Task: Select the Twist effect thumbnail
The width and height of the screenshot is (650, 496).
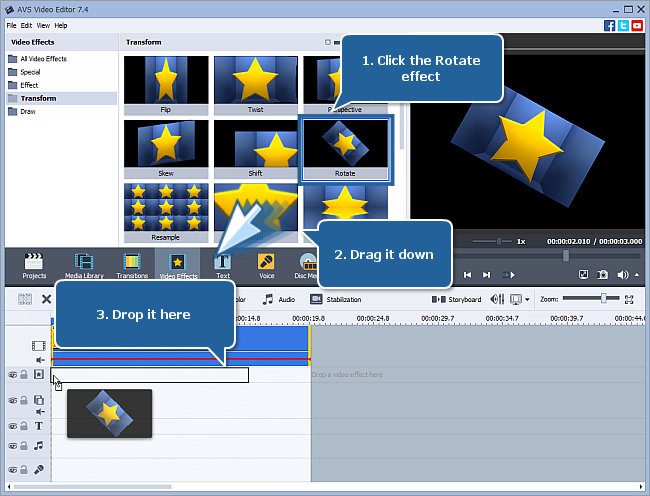Action: (x=255, y=85)
